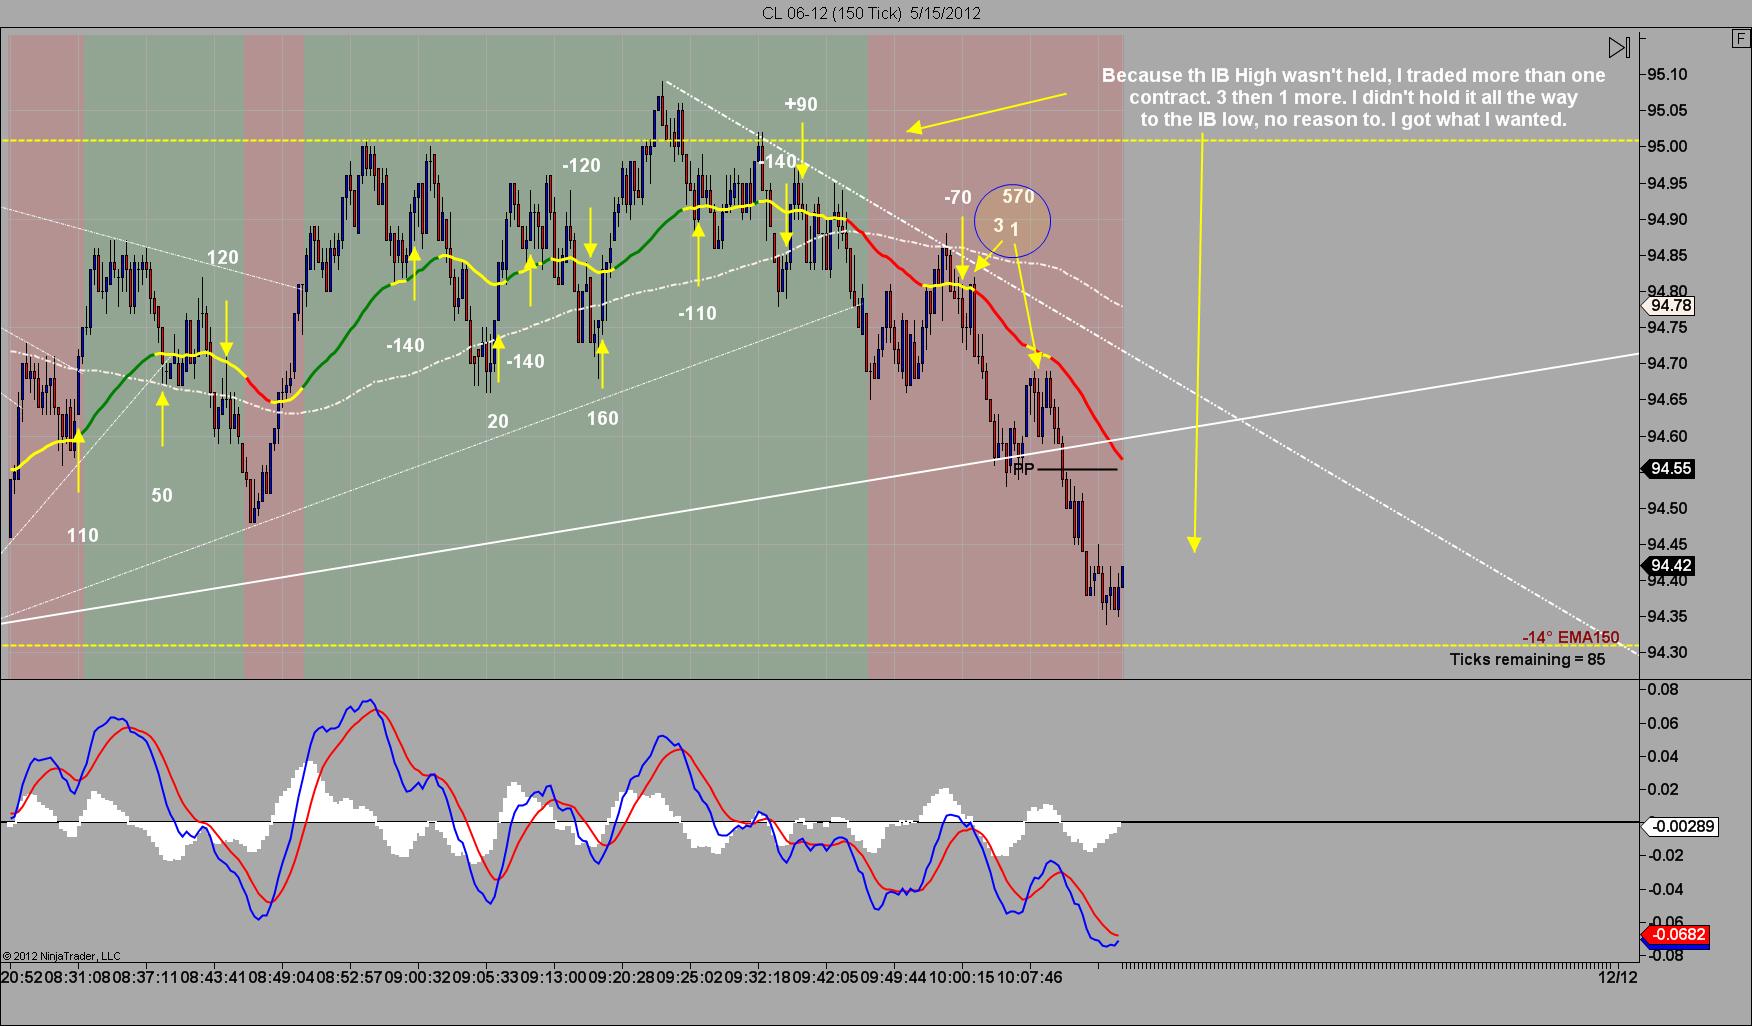Click the 95.00 price axis label
1752x1026 pixels.
point(1665,147)
